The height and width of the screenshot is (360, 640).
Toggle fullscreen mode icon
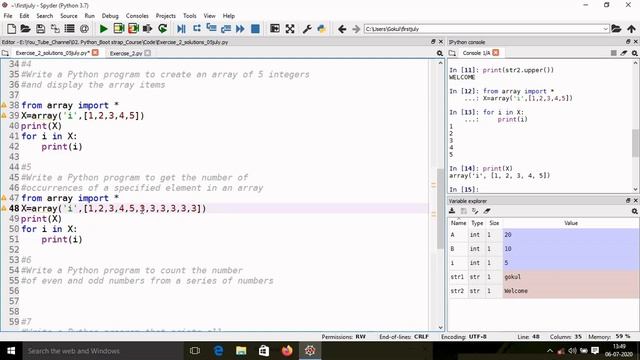click(x=290, y=29)
